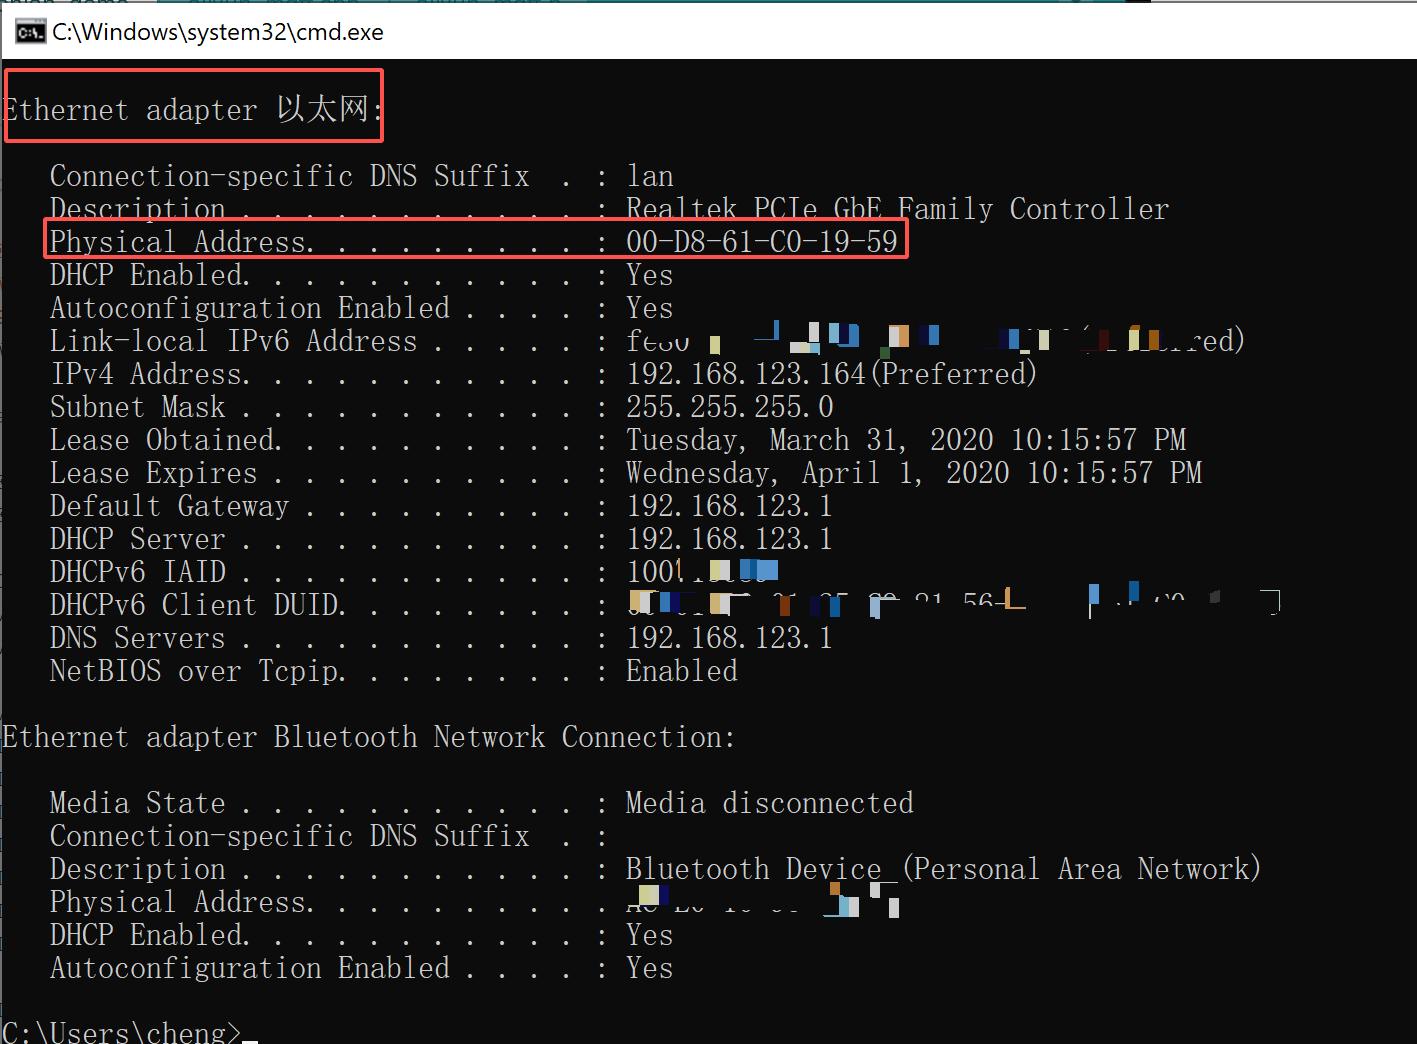Click the IPv4 address 192.168.123.164

coord(745,374)
